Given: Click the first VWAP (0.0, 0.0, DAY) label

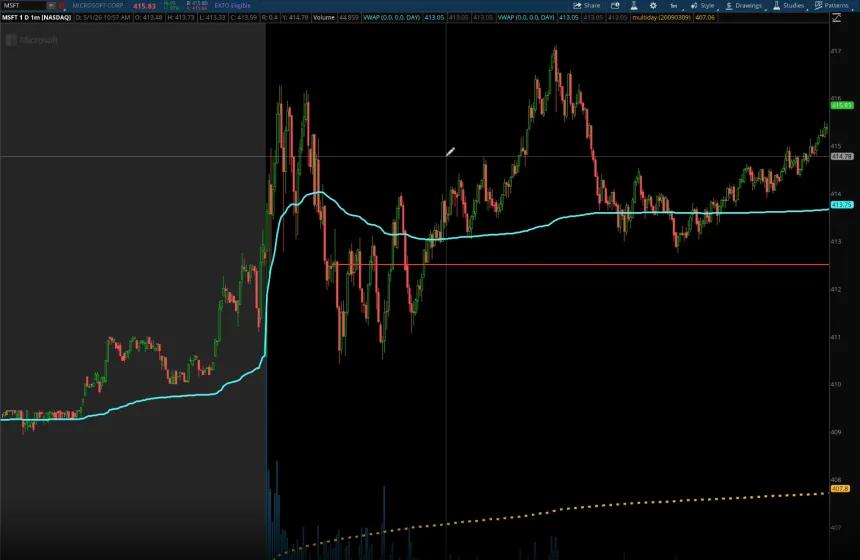Looking at the screenshot, I should pos(392,18).
